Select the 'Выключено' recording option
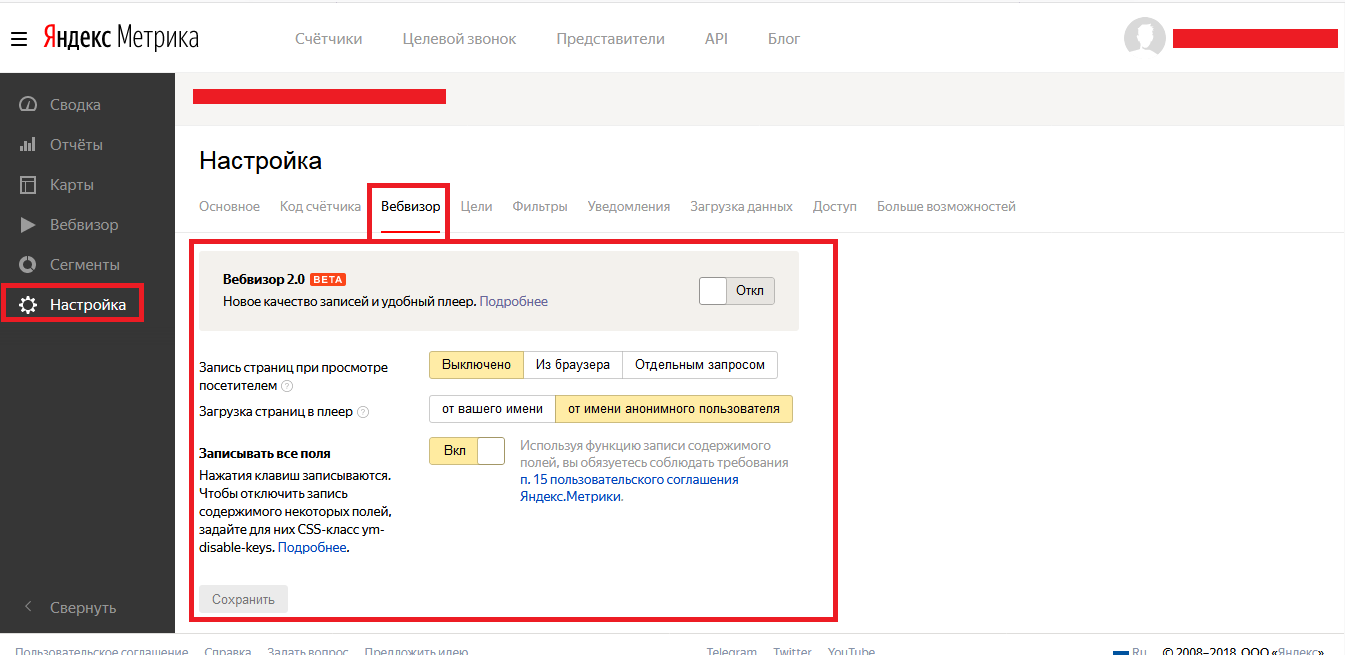This screenshot has width=1345, height=655. 476,365
